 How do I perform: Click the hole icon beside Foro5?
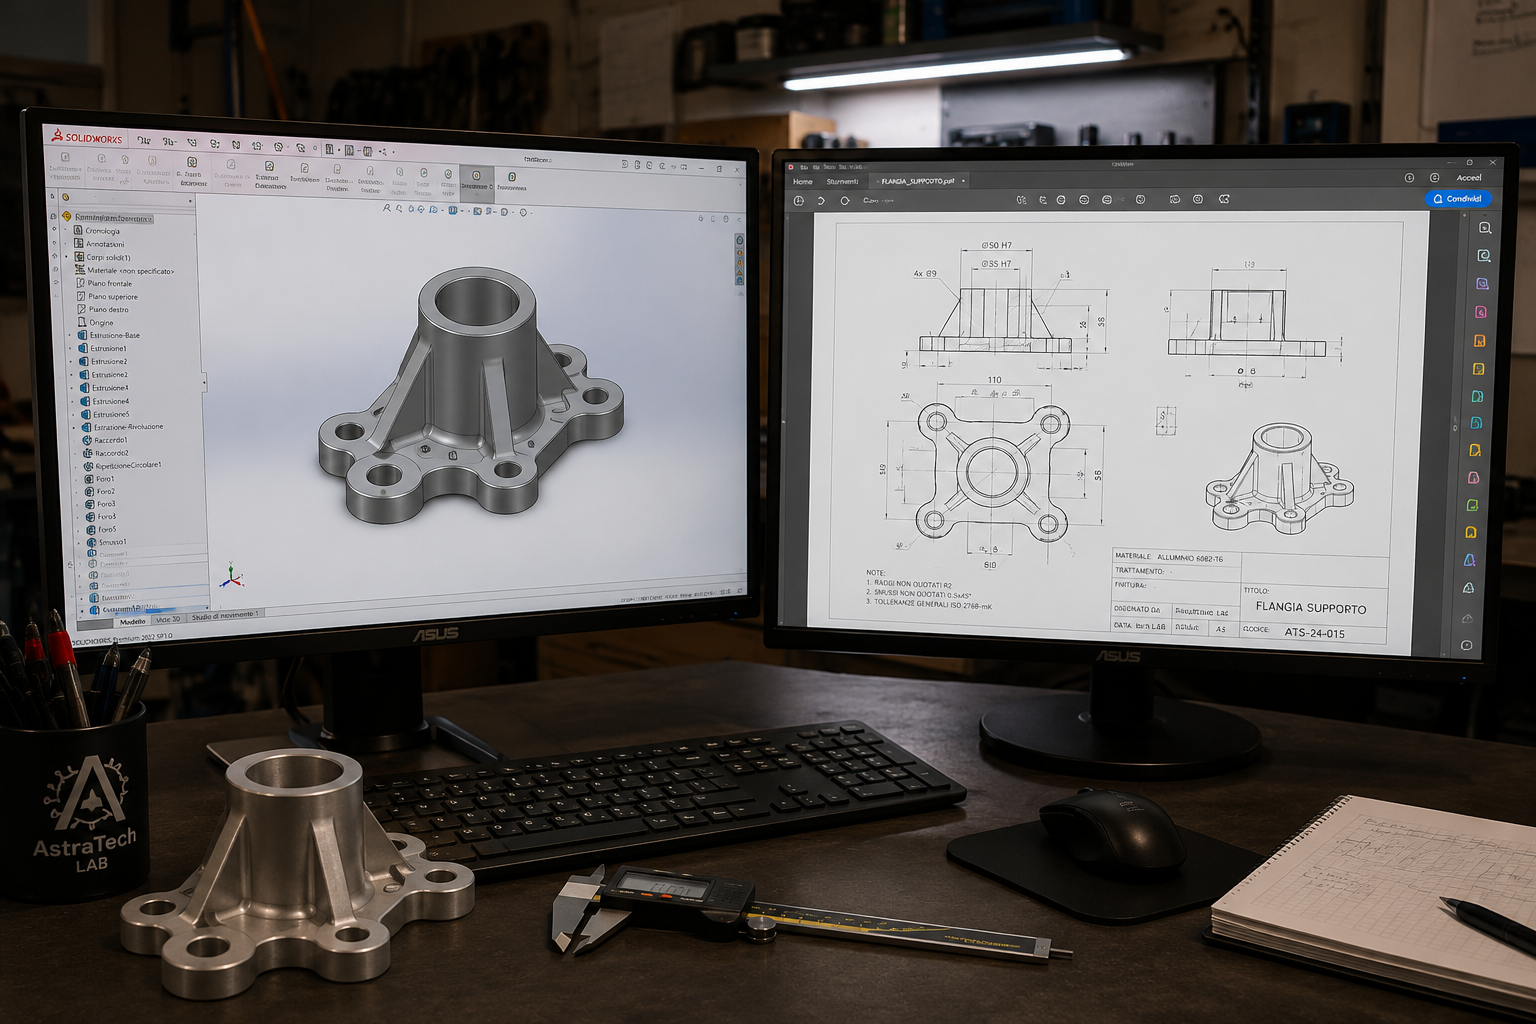[x=91, y=529]
